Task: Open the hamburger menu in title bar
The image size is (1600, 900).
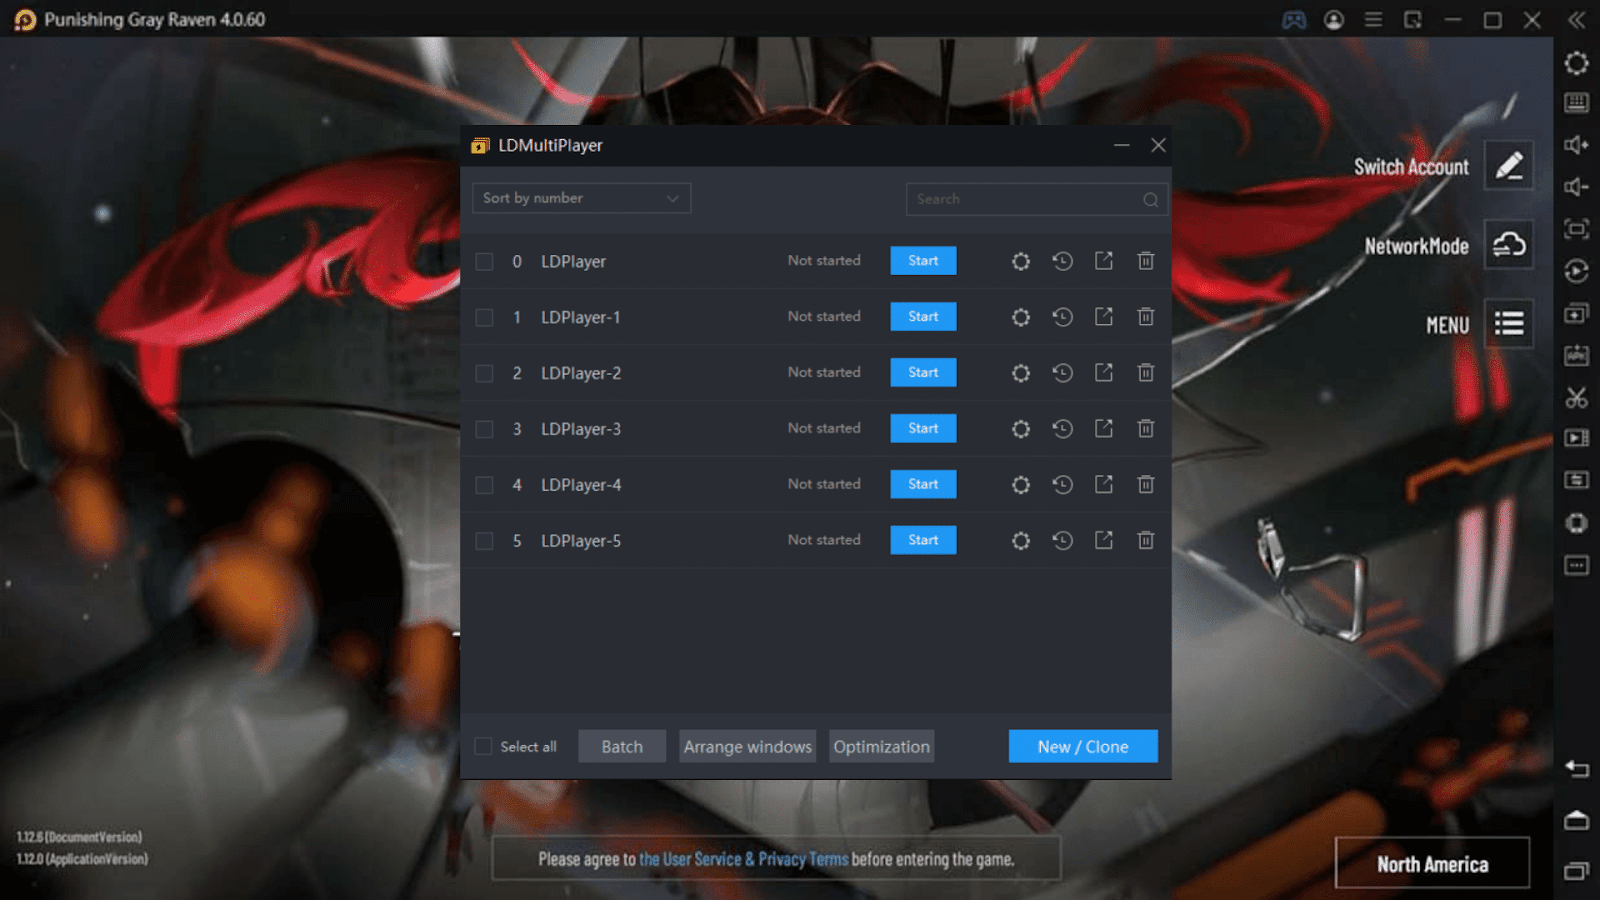Action: pyautogui.click(x=1373, y=20)
